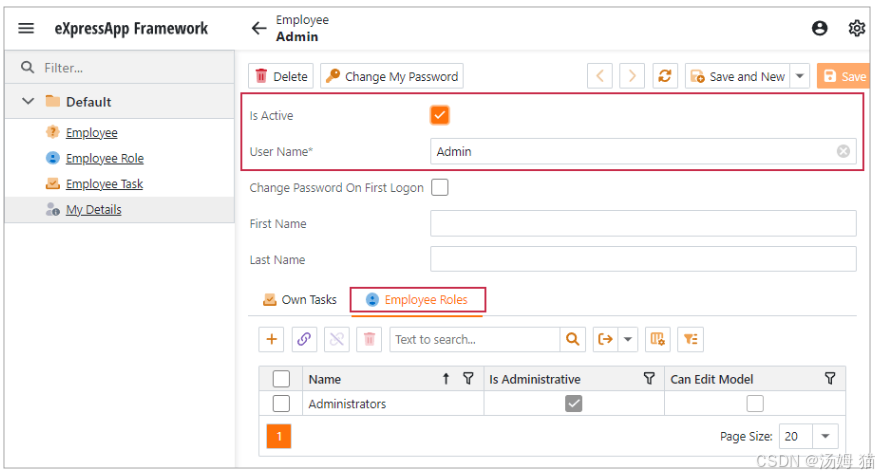Select the Administrators row checkbox
This screenshot has width=879, height=476.
pos(281,404)
